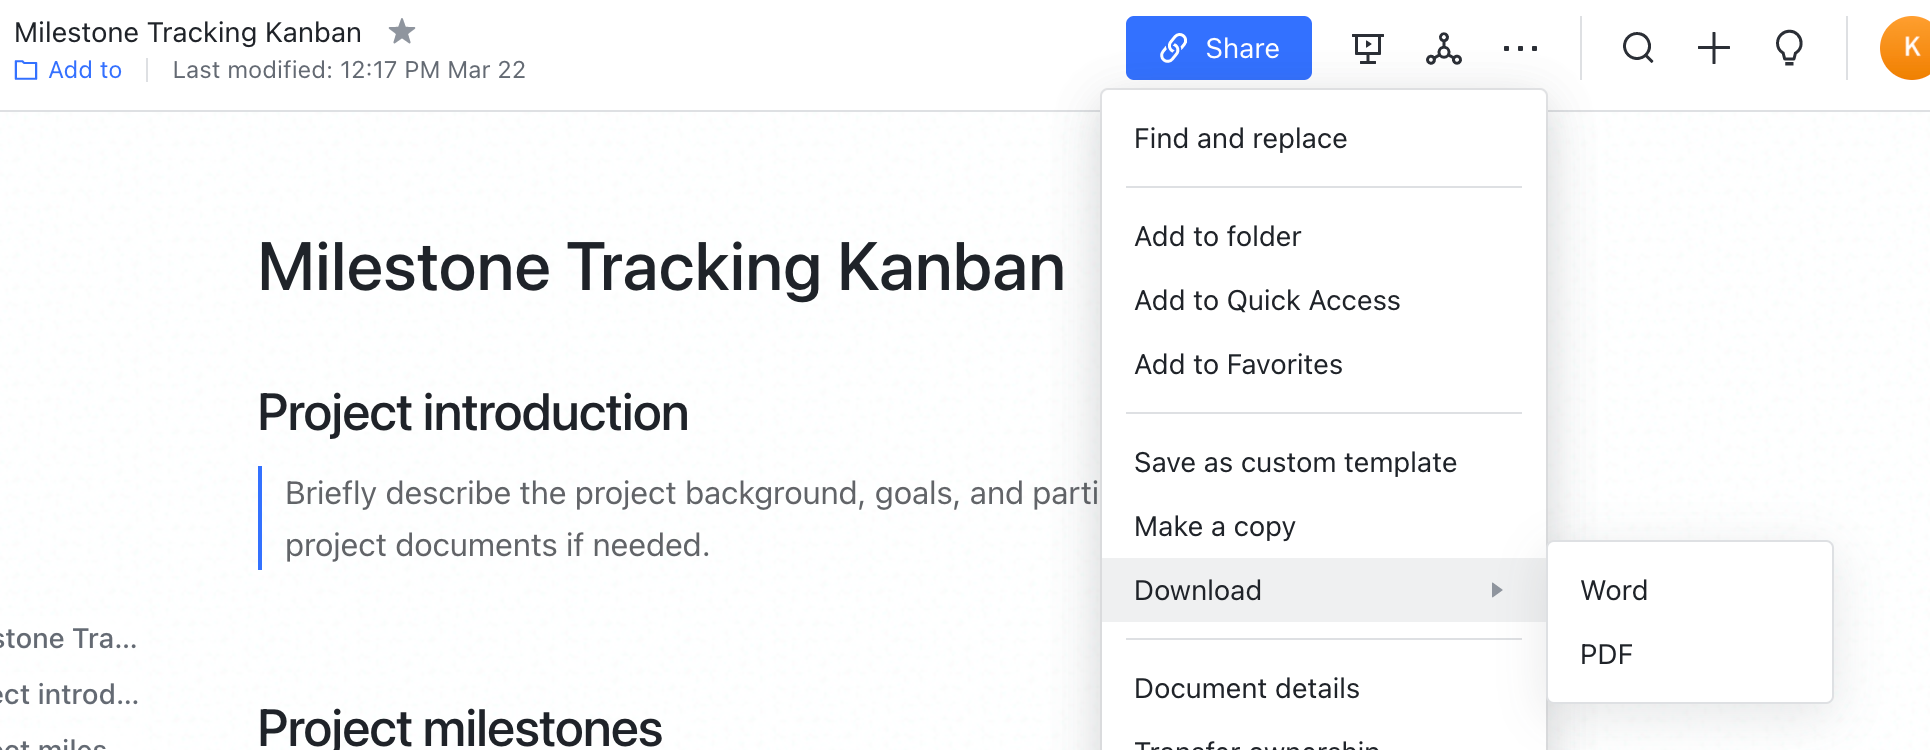The width and height of the screenshot is (1930, 750).
Task: Click the lightbulb tips icon
Action: [1789, 48]
